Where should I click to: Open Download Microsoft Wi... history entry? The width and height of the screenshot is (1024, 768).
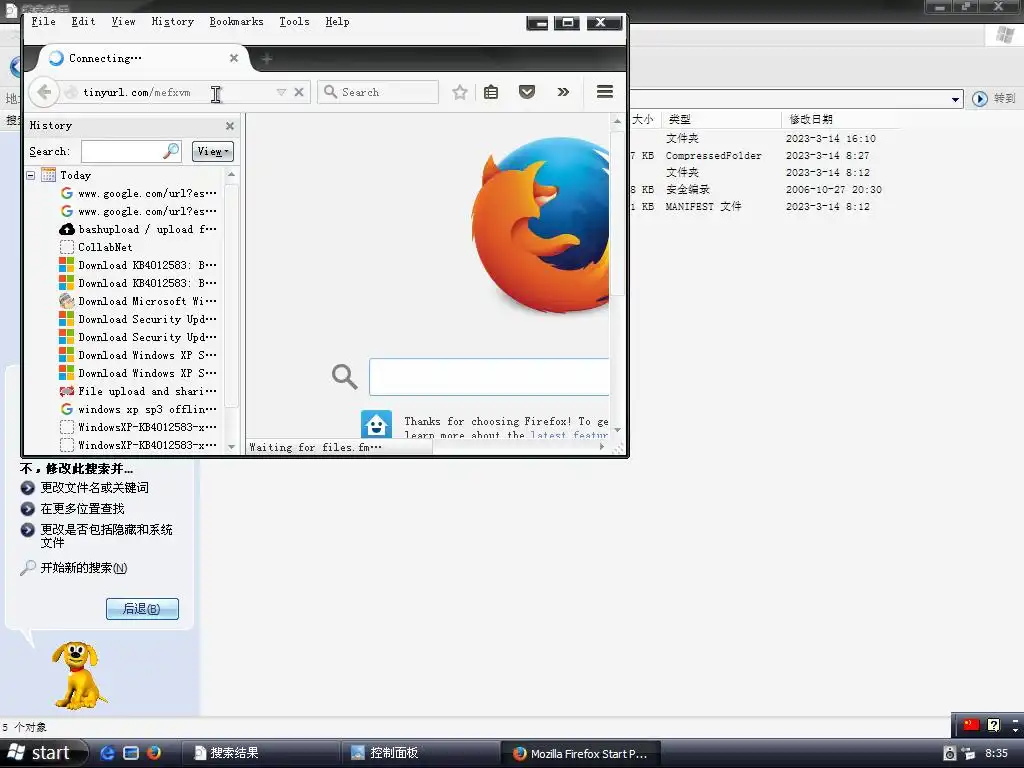(x=138, y=301)
